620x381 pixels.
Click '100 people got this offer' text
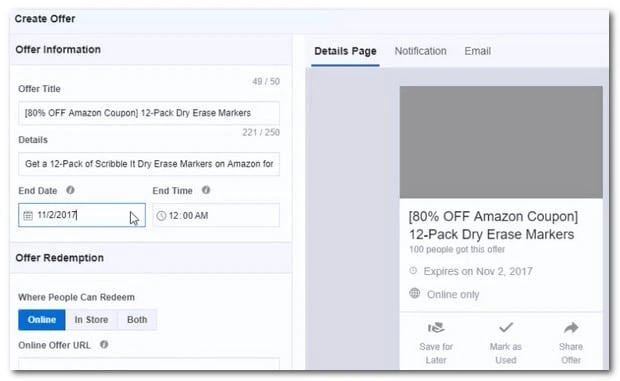point(457,249)
